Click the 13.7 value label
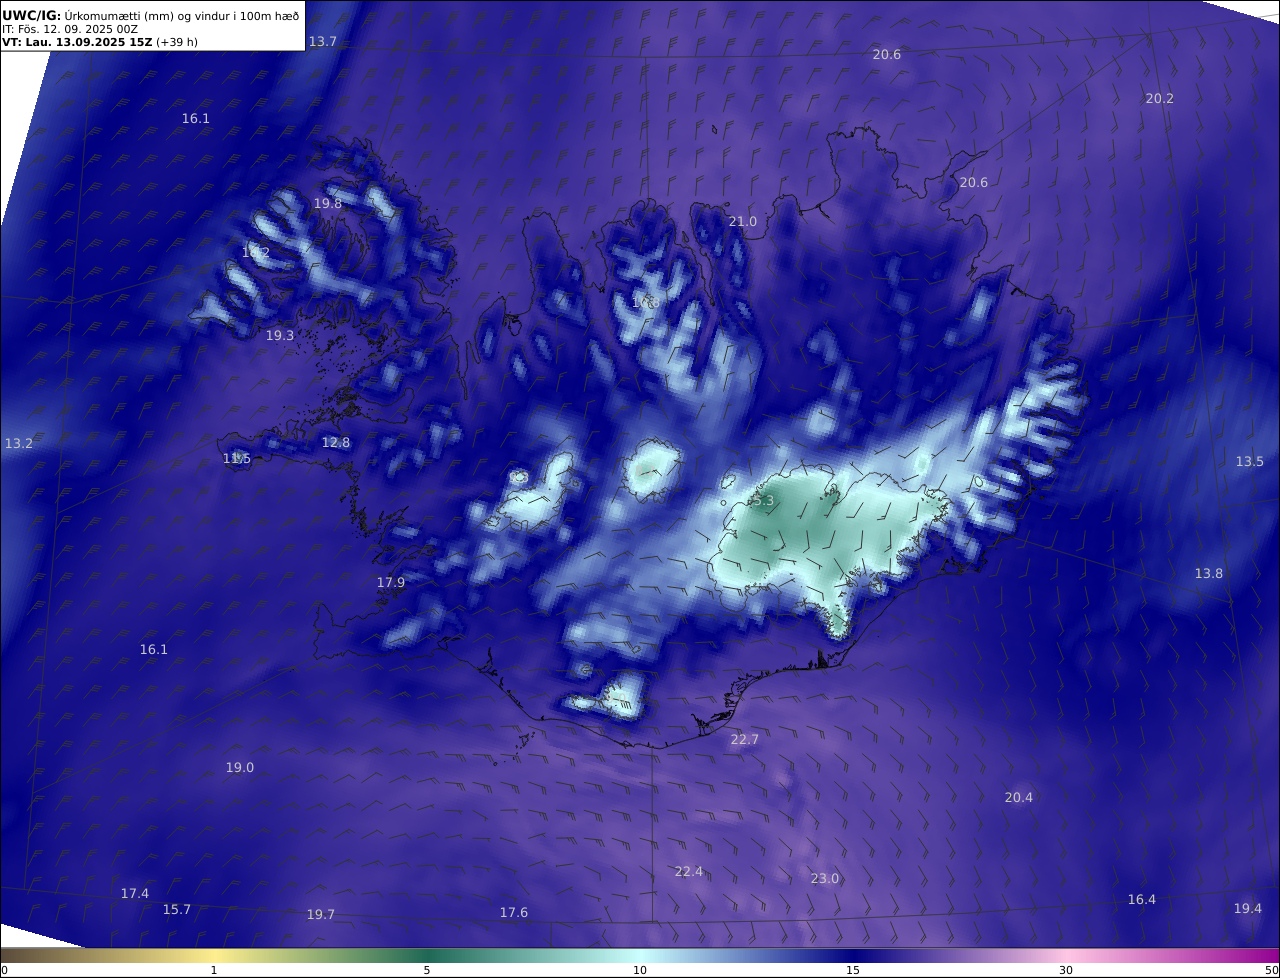Screen dimensions: 1280x978 click(322, 42)
